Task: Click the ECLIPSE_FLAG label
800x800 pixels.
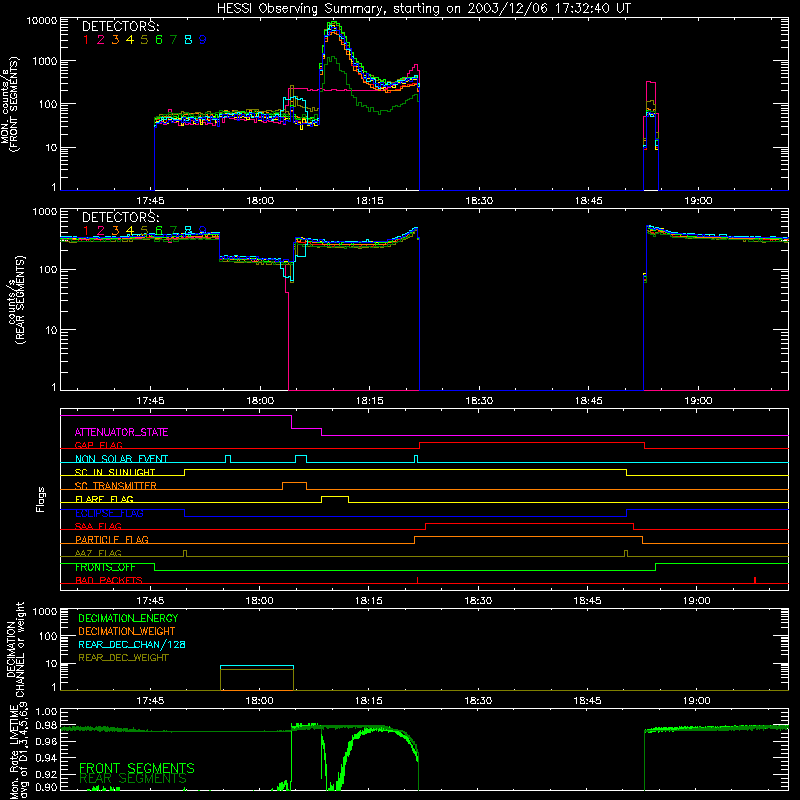Action: [x=109, y=513]
